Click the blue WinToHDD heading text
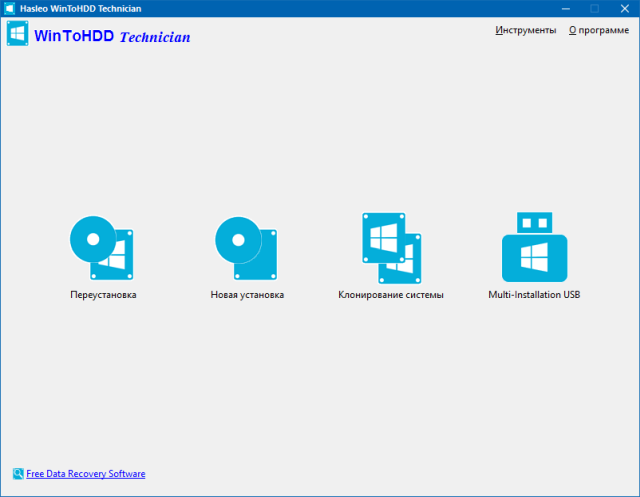This screenshot has width=640, height=497. [73, 36]
